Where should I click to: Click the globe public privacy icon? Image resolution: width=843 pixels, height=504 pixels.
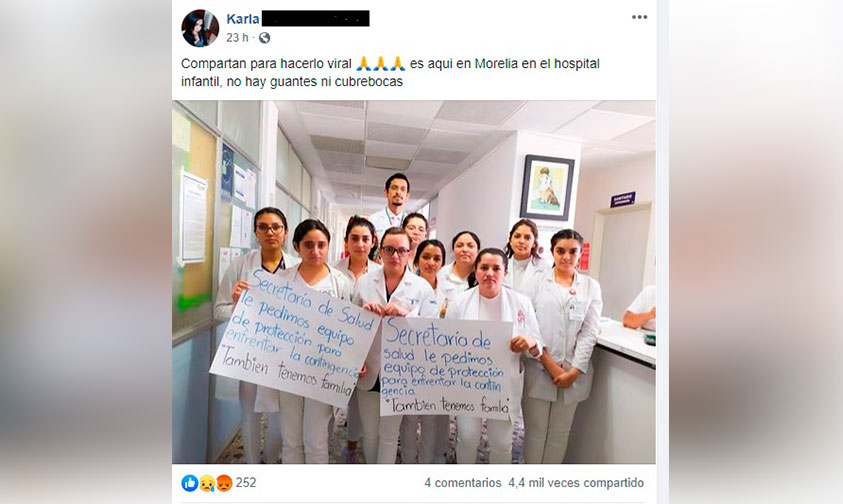[264, 38]
